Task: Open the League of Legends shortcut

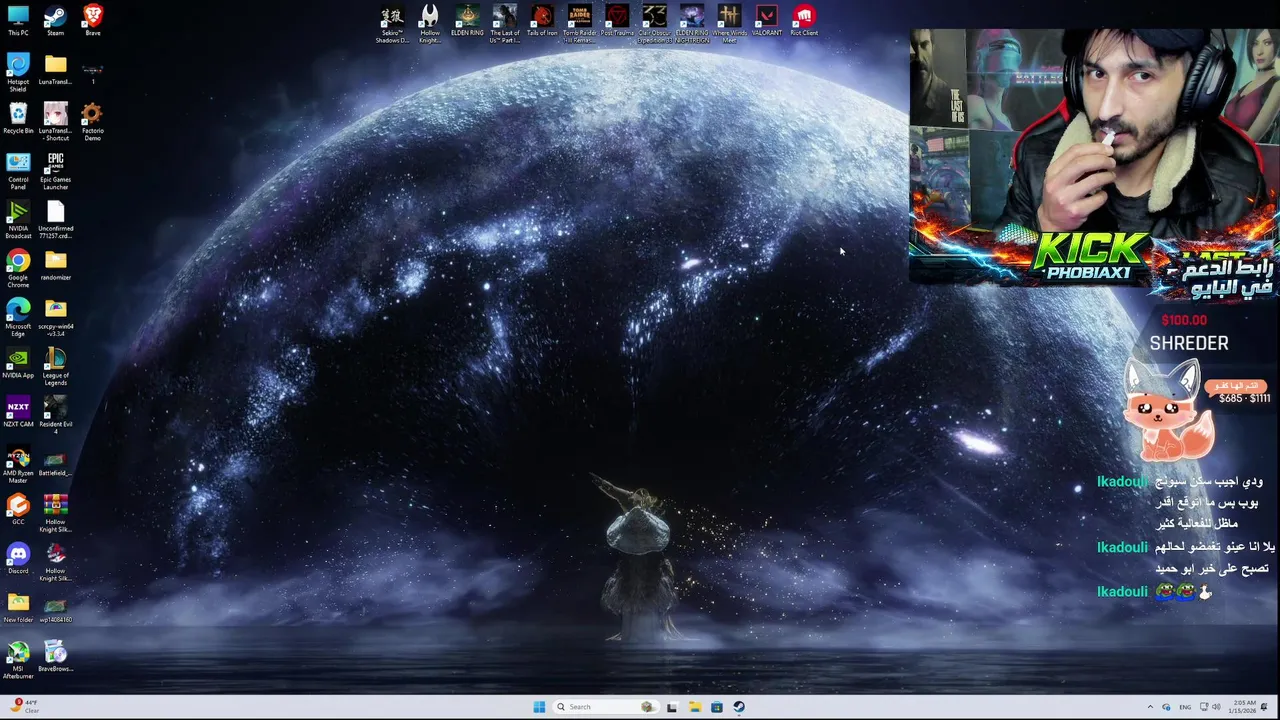Action: coord(55,367)
